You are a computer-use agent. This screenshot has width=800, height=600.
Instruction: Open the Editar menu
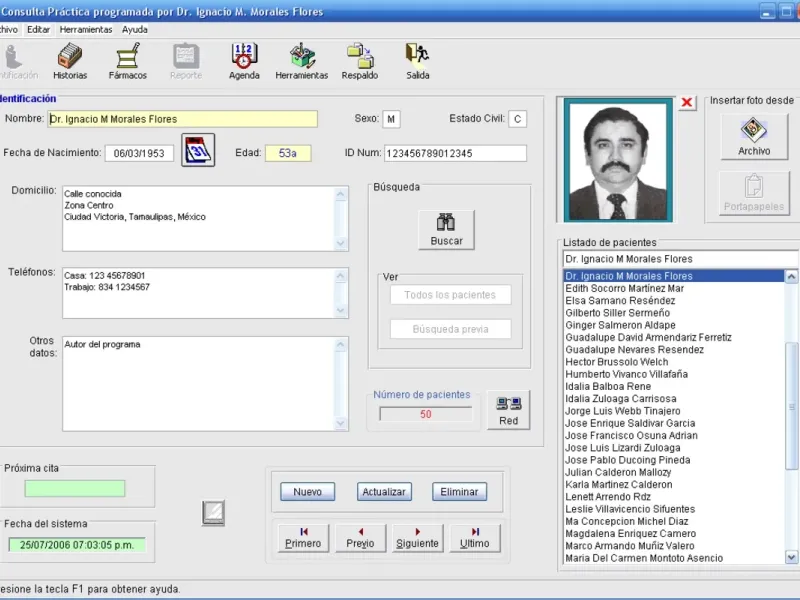click(x=39, y=29)
